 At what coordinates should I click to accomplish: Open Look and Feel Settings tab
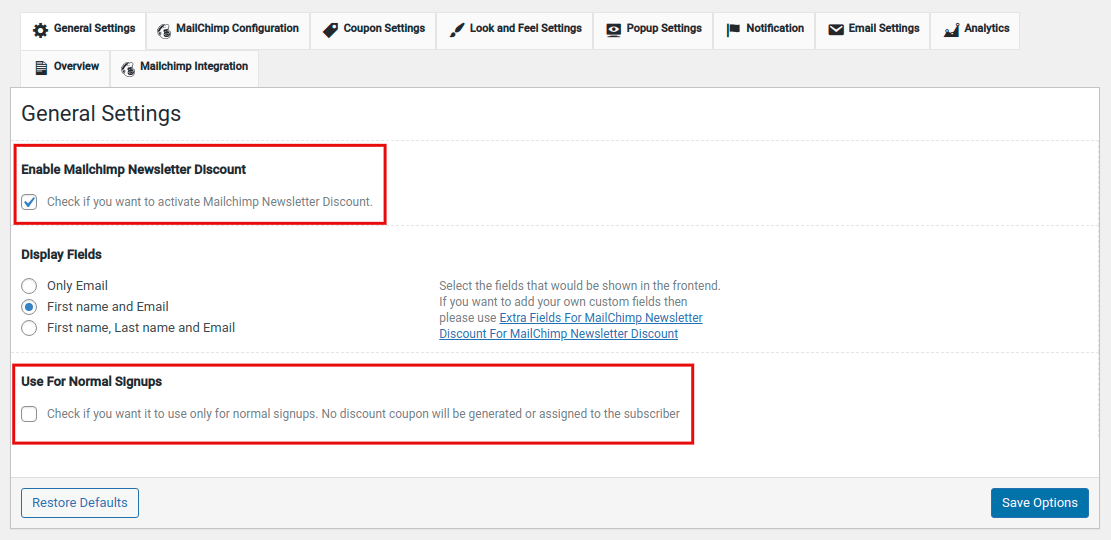(x=514, y=30)
